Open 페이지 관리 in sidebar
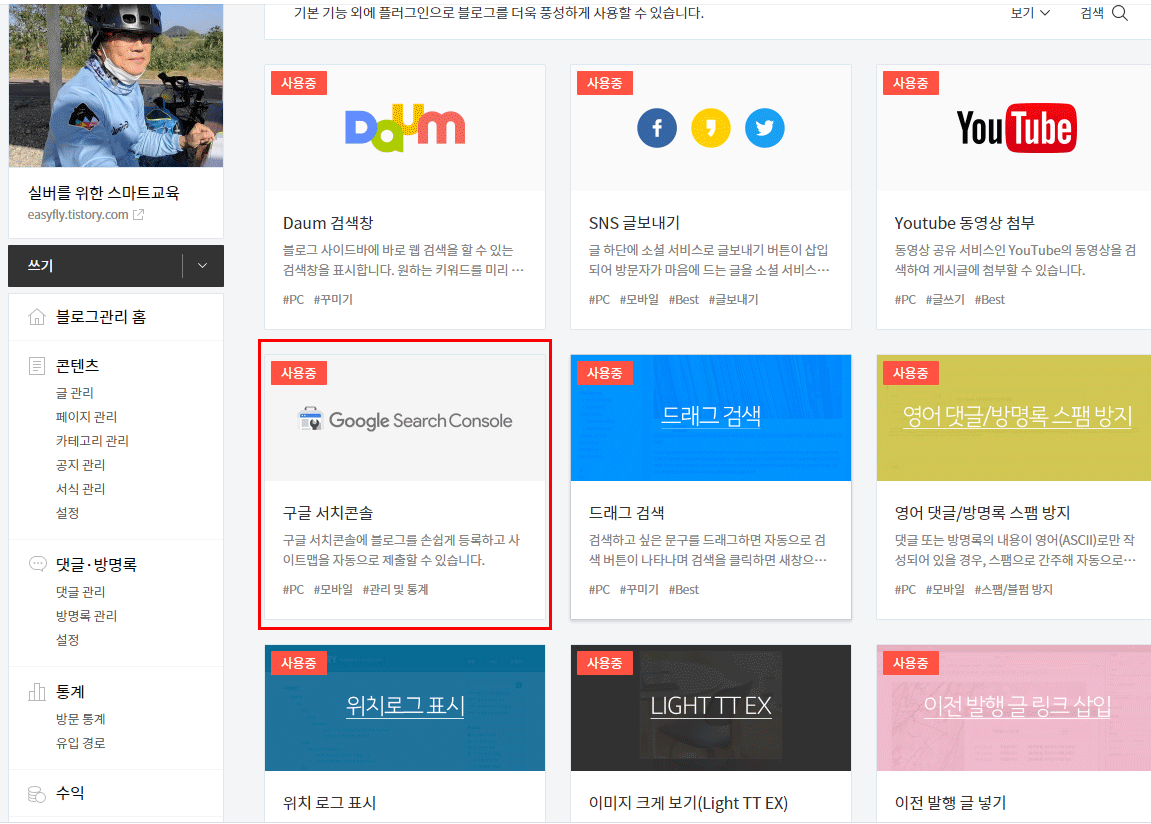Image resolution: width=1151 pixels, height=824 pixels. point(87,417)
